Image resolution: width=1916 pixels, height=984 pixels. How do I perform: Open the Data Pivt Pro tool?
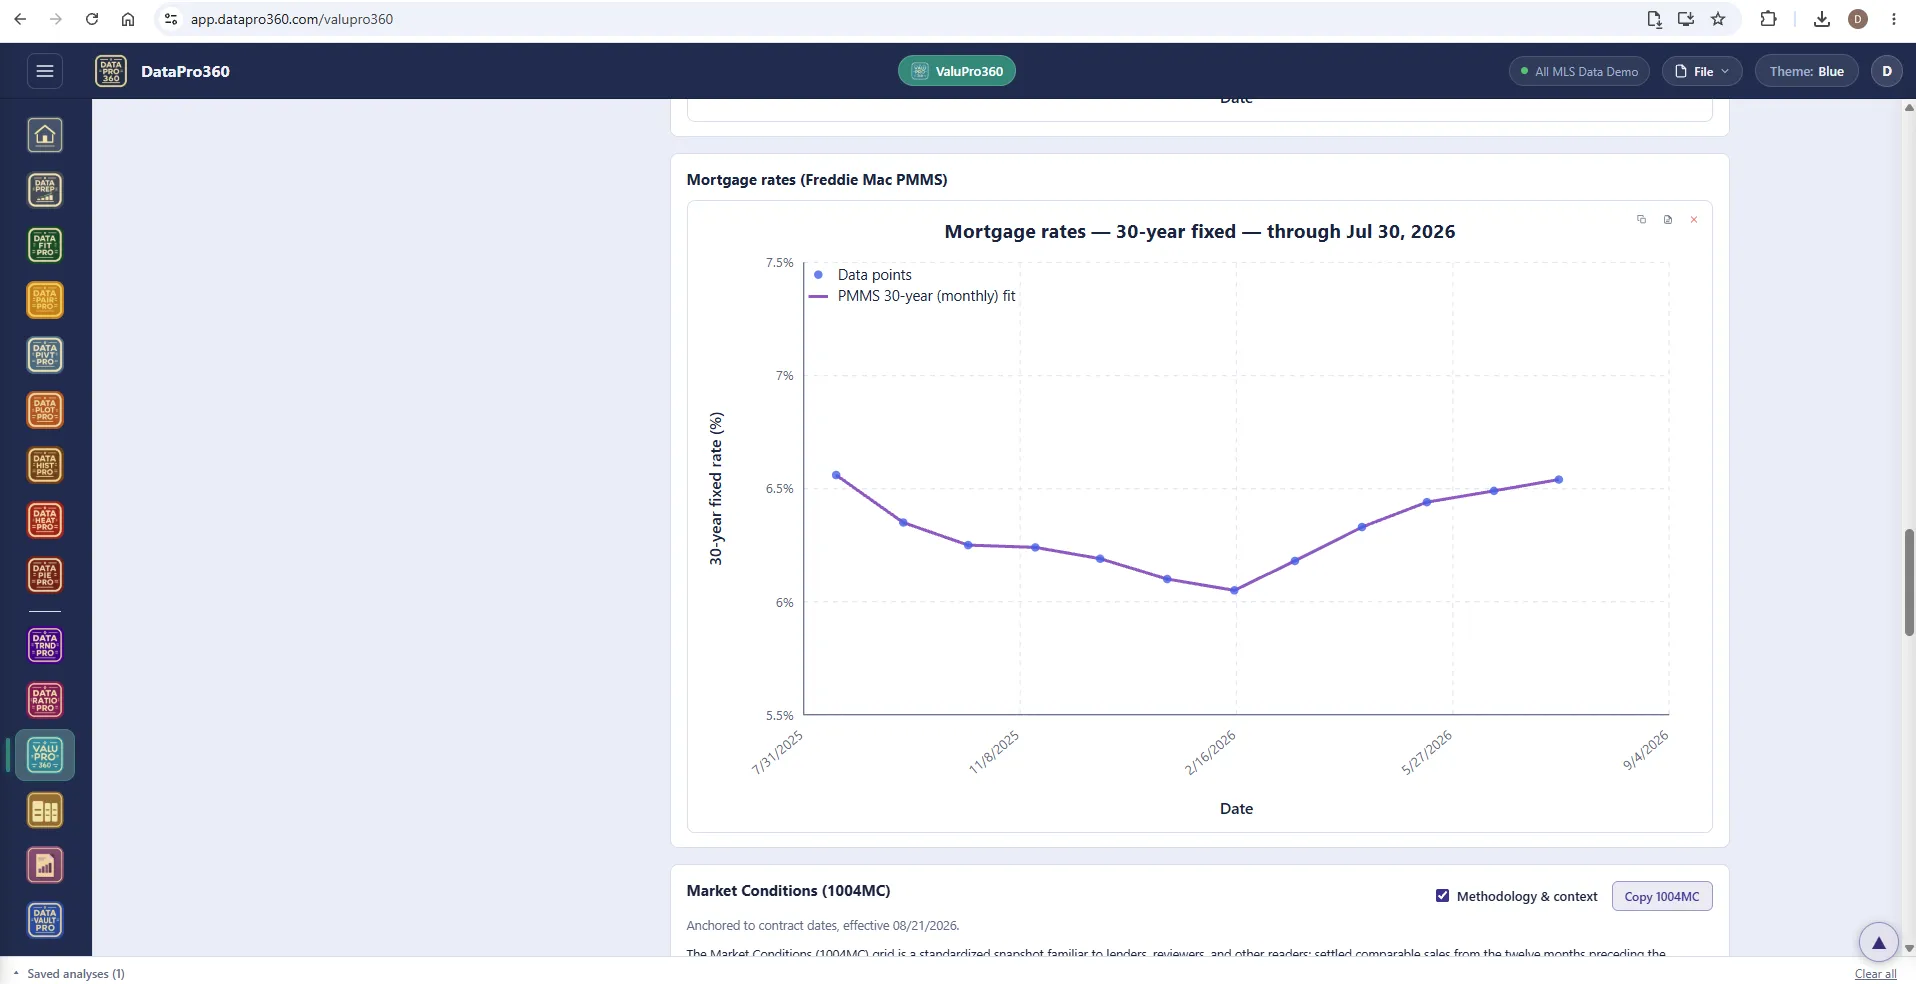pyautogui.click(x=45, y=355)
